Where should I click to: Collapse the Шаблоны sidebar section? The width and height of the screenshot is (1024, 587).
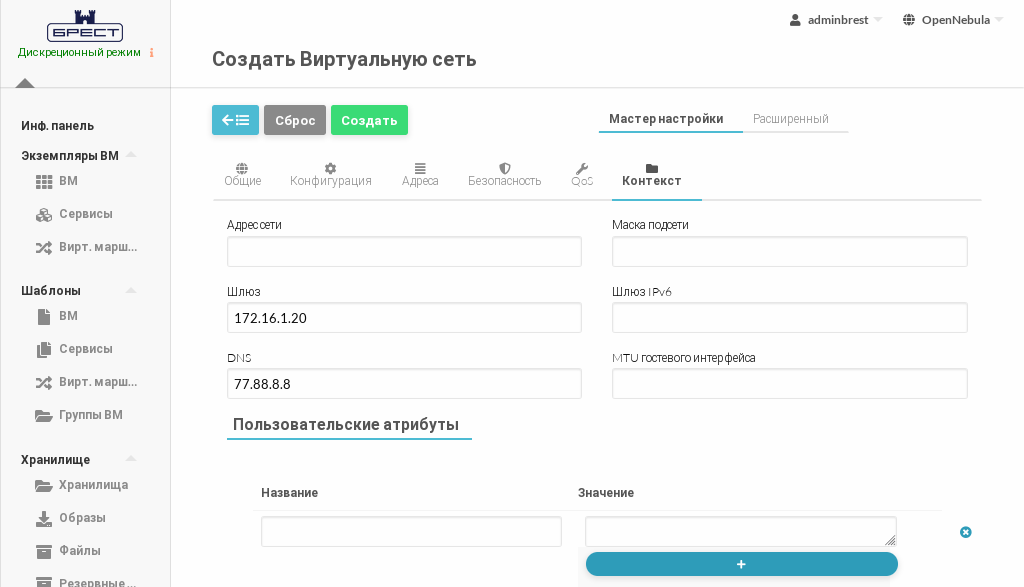(130, 291)
